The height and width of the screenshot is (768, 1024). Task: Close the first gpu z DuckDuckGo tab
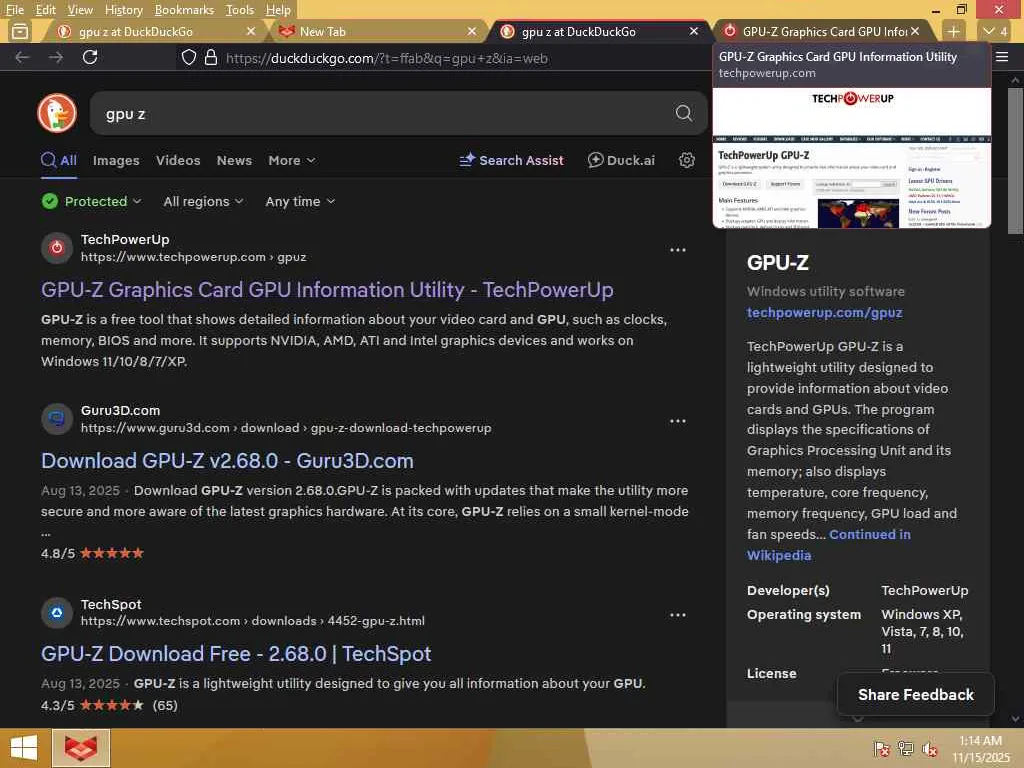251,31
